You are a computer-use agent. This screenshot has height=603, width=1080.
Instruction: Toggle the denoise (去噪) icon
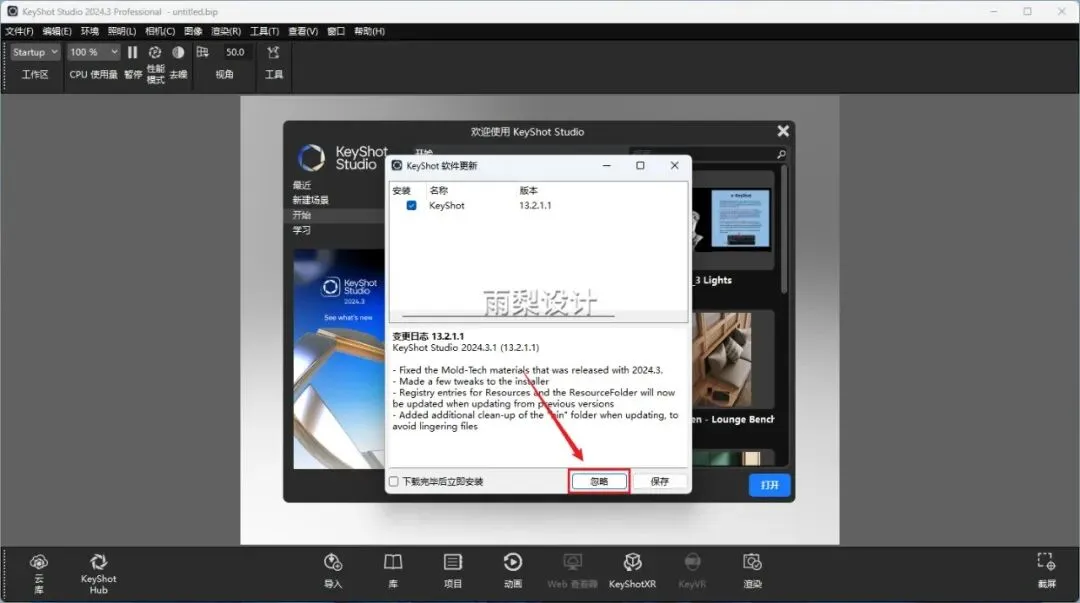coord(178,52)
